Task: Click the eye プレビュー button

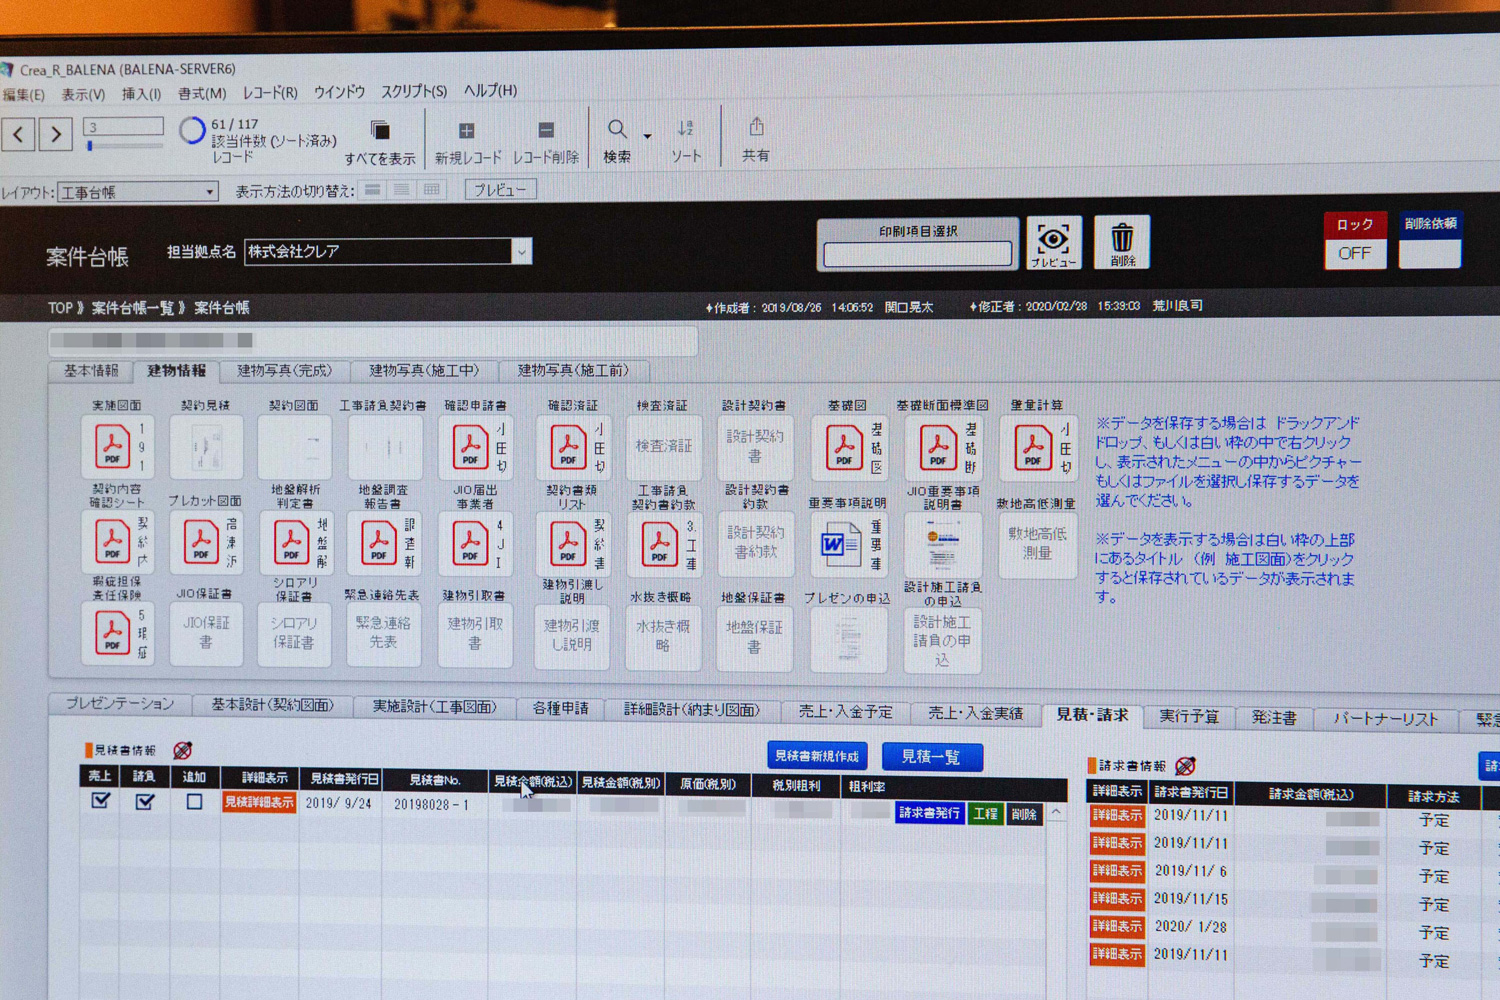Action: click(1053, 243)
